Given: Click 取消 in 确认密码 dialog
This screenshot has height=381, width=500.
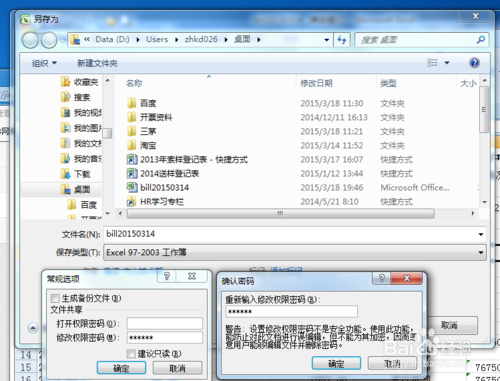Looking at the screenshot, I should 392,363.
